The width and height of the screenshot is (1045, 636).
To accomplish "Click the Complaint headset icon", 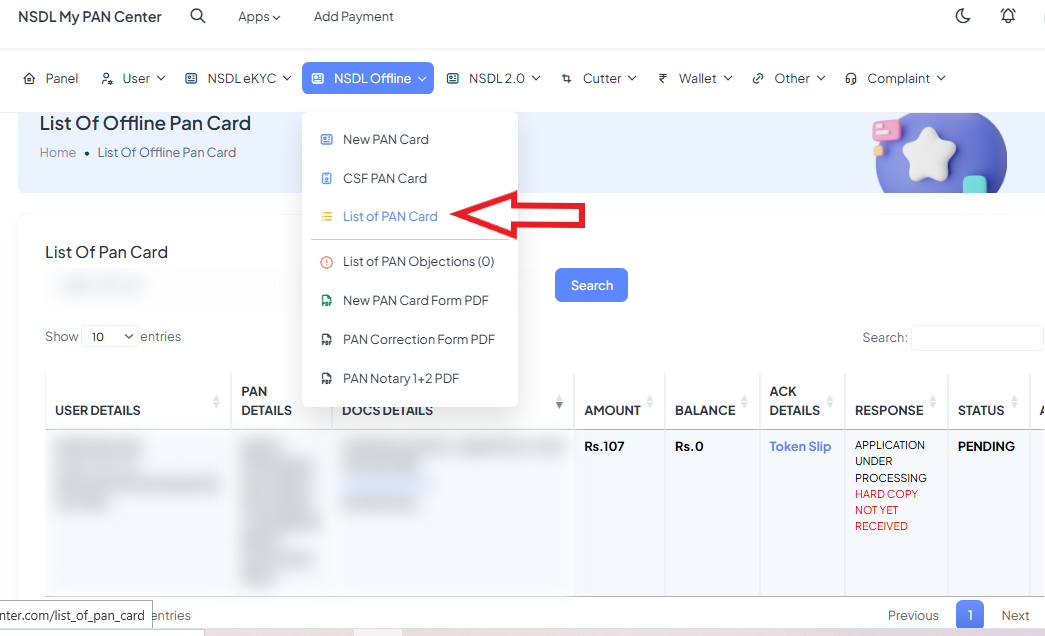I will tap(850, 79).
